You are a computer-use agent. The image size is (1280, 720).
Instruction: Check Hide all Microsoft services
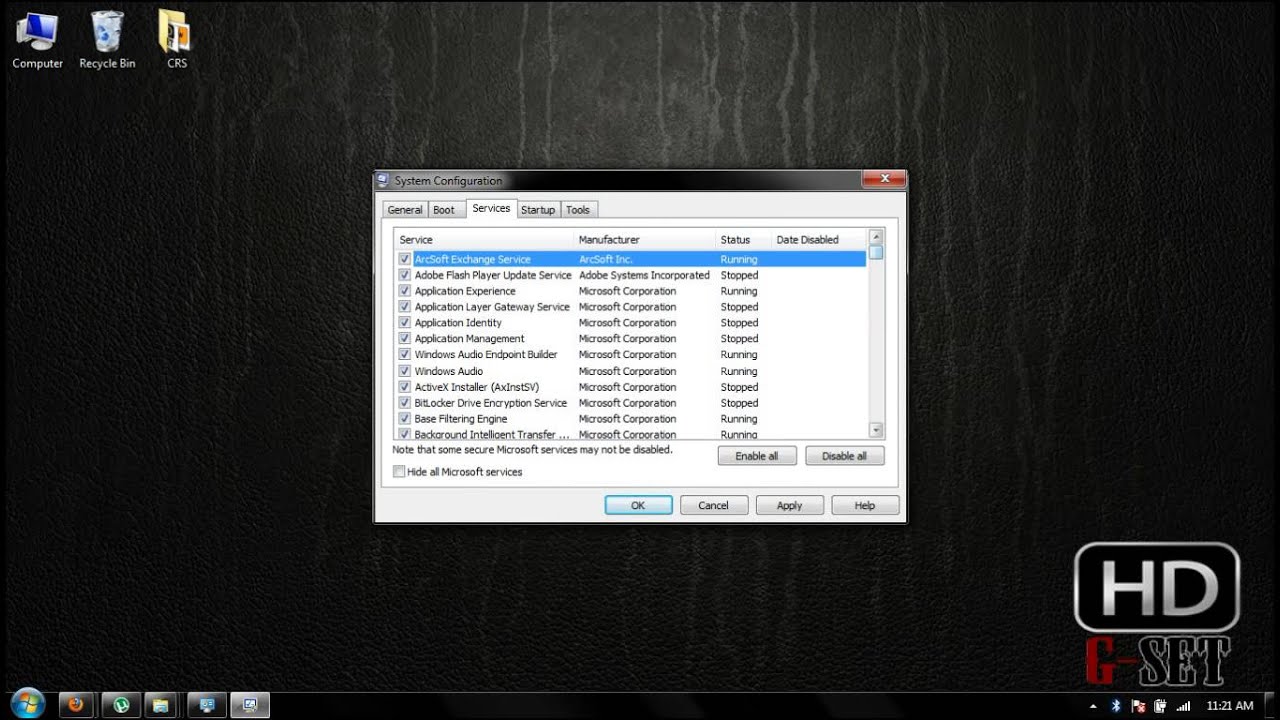(x=399, y=472)
